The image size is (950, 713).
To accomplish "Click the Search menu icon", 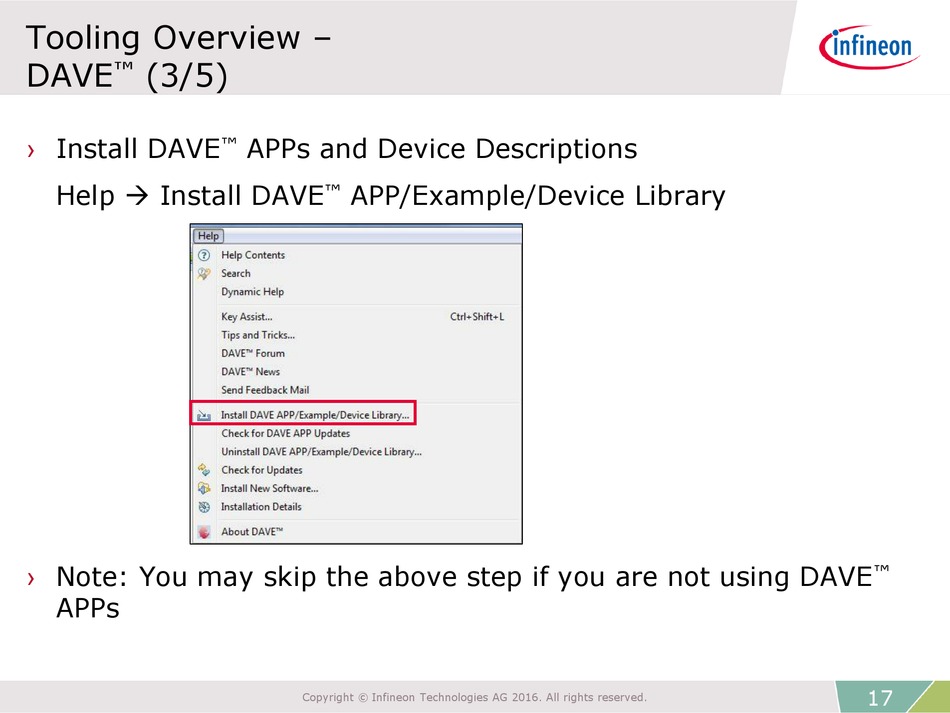I will [204, 274].
